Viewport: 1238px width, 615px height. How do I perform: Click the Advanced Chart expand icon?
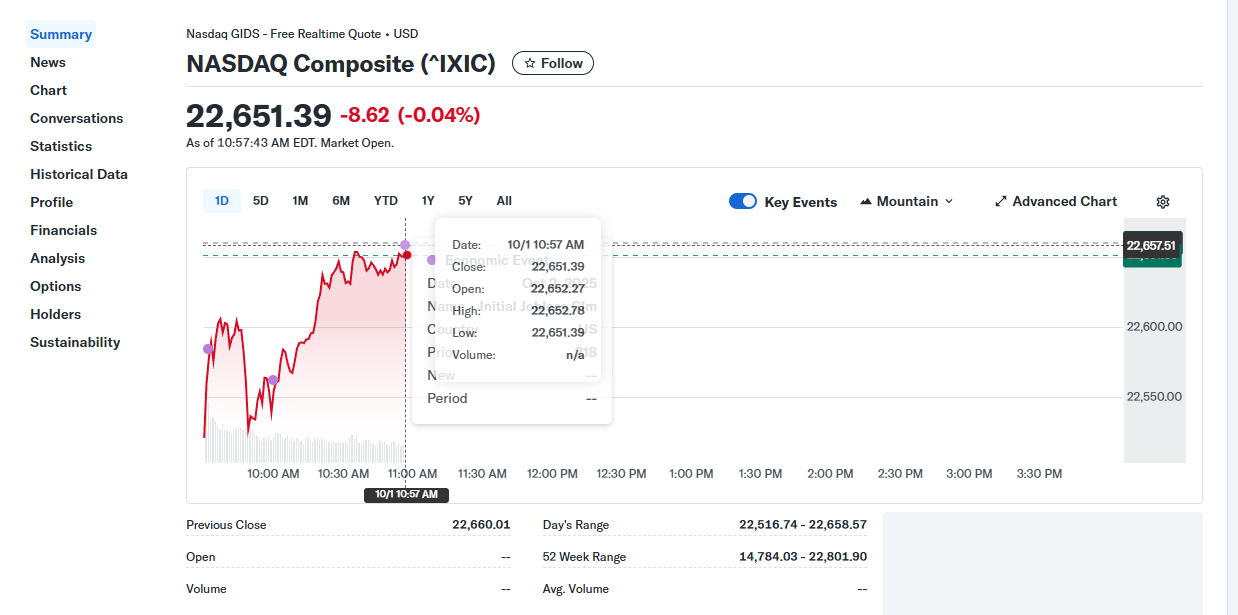pos(1001,202)
